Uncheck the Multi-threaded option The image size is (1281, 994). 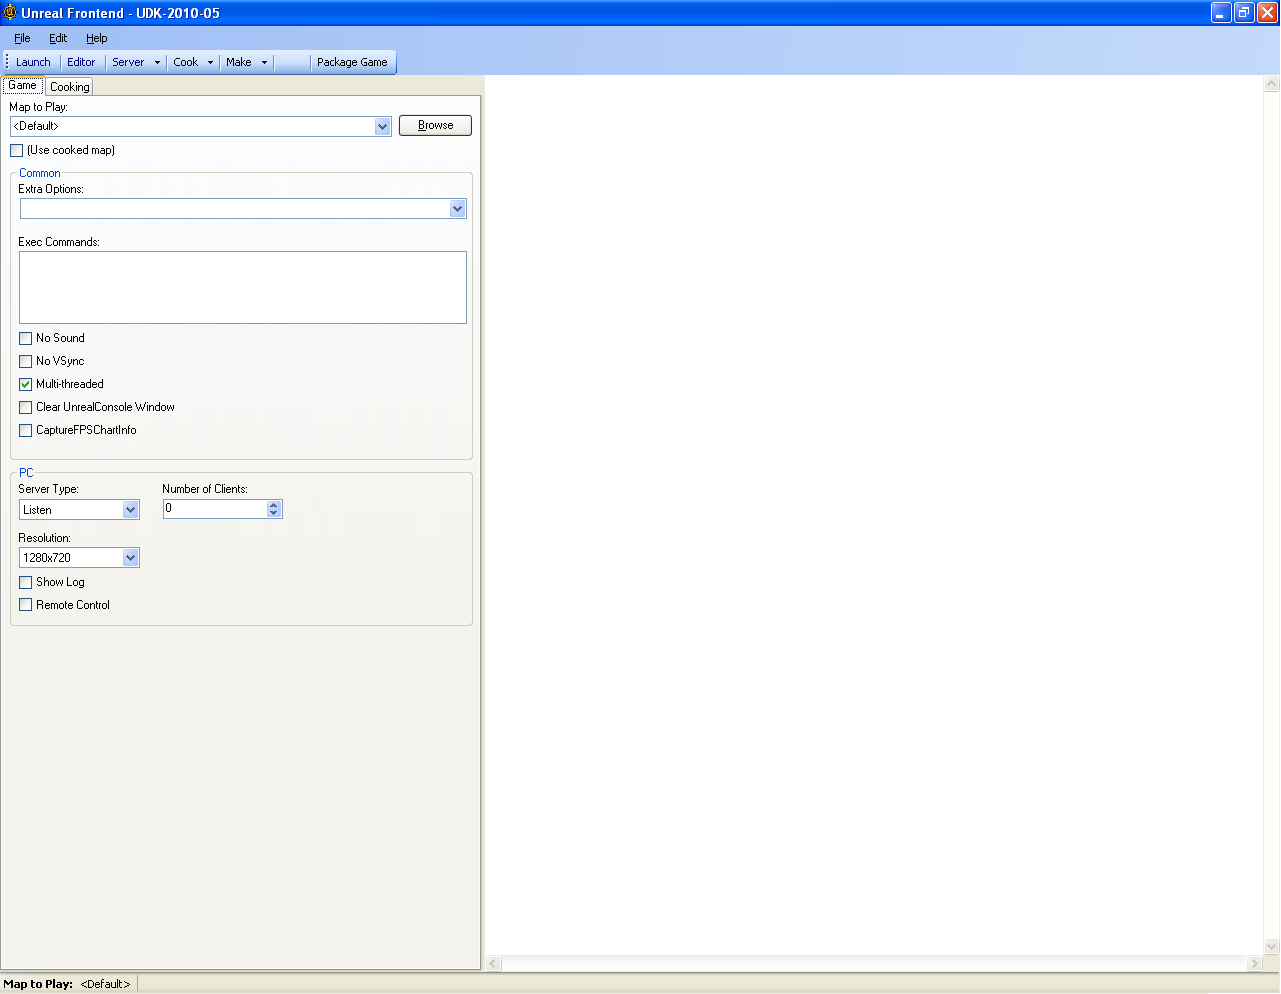pos(26,385)
